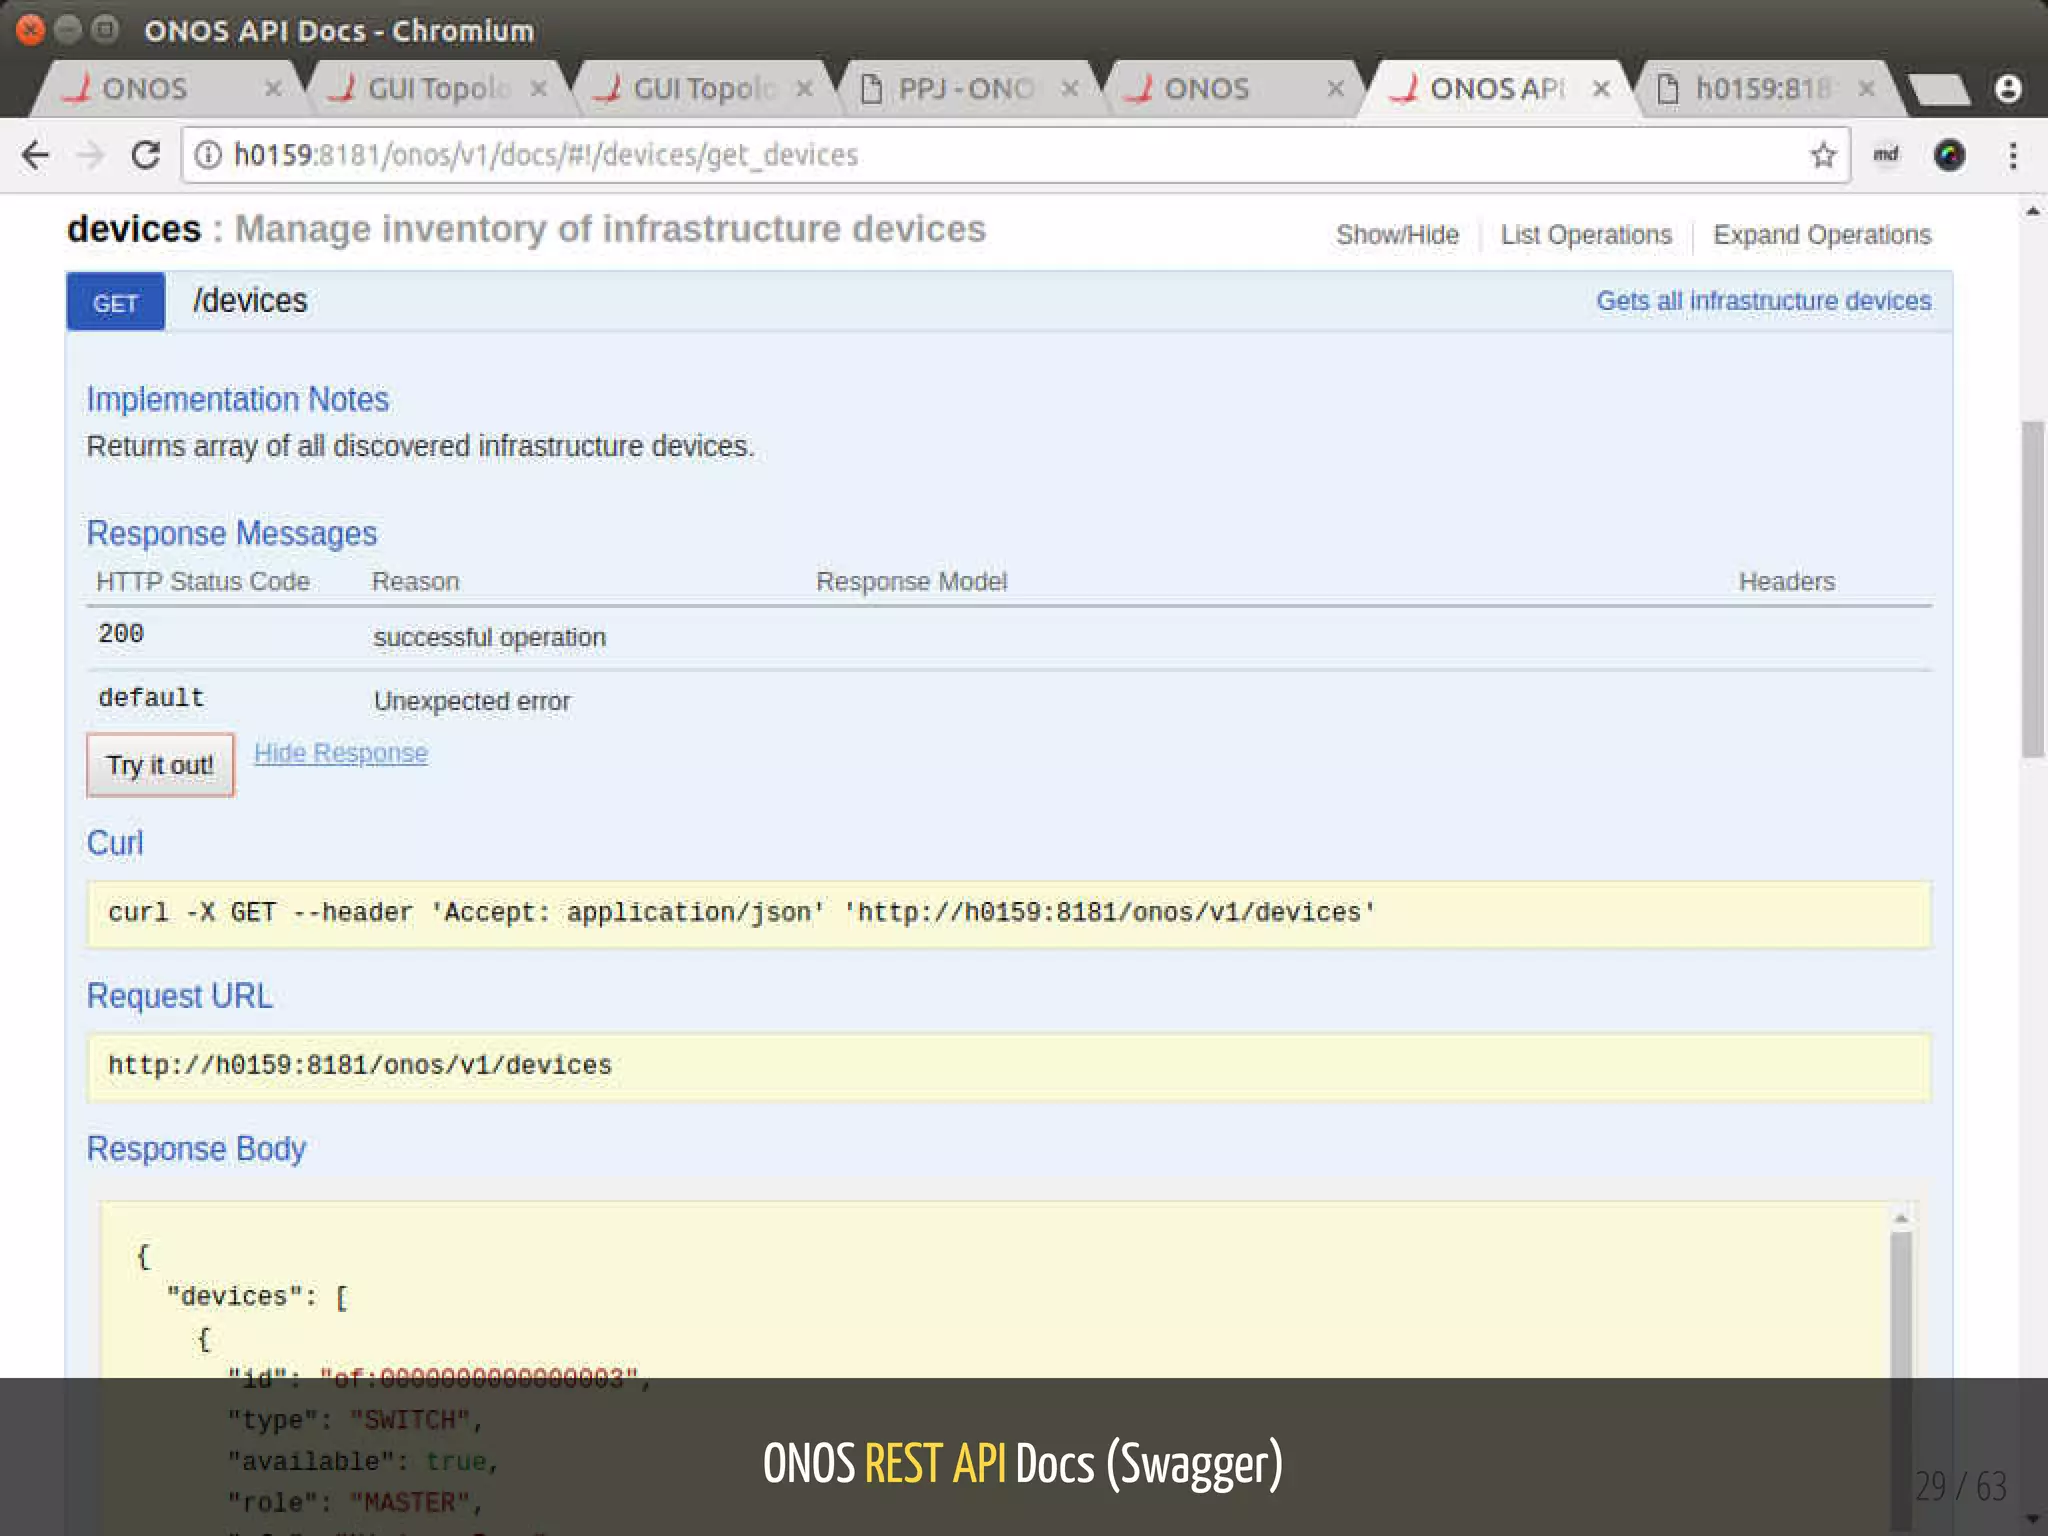Close the second GUI Topolo tab

pyautogui.click(x=804, y=89)
